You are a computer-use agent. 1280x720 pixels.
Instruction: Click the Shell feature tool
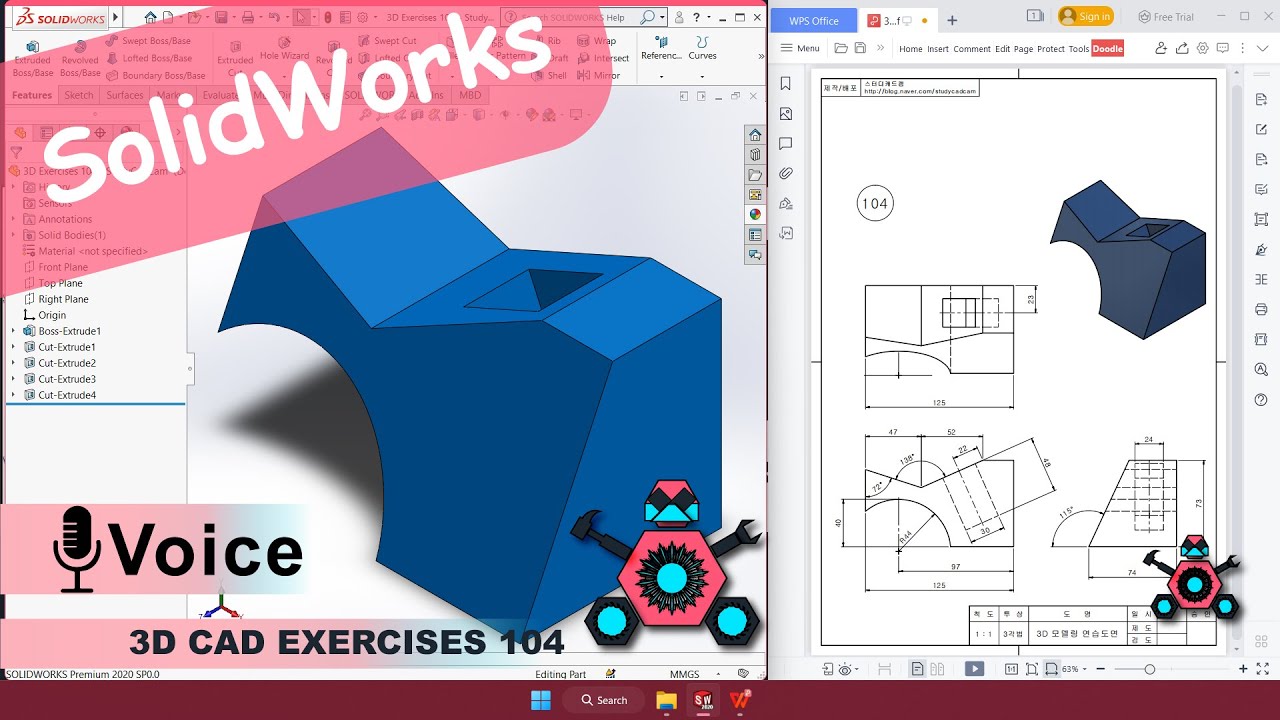pyautogui.click(x=549, y=75)
